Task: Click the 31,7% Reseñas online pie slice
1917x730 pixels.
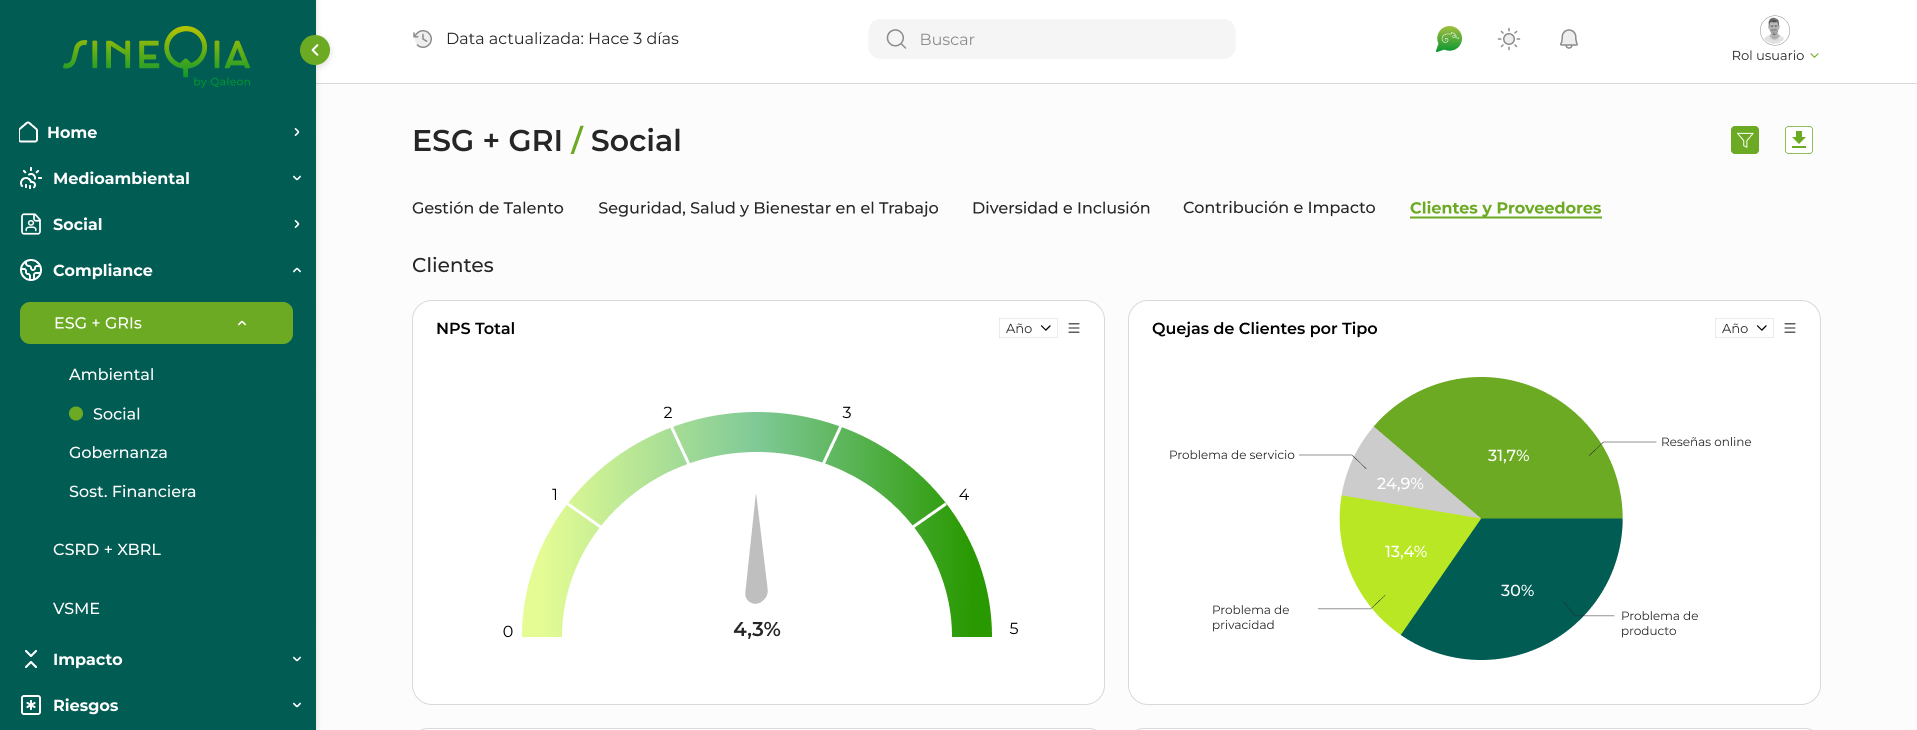Action: tap(1508, 455)
